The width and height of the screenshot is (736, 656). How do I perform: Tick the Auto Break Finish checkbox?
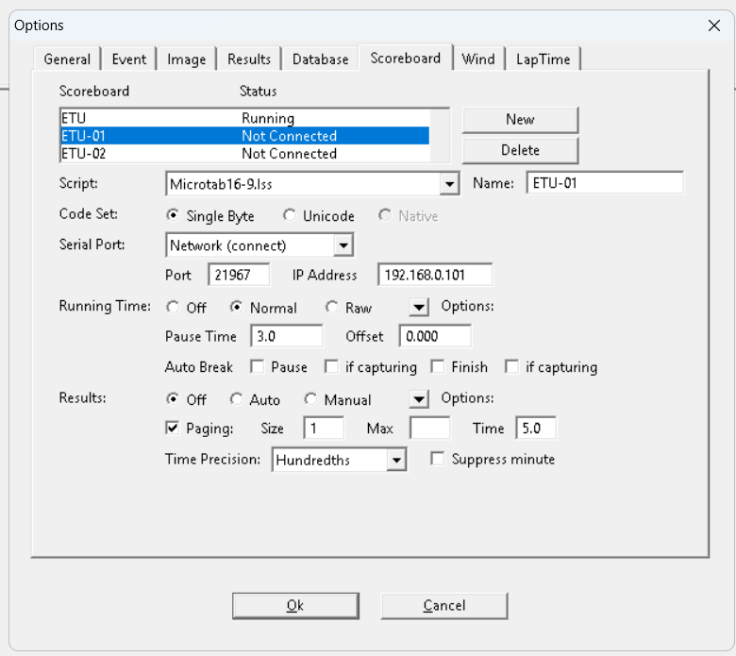(437, 367)
